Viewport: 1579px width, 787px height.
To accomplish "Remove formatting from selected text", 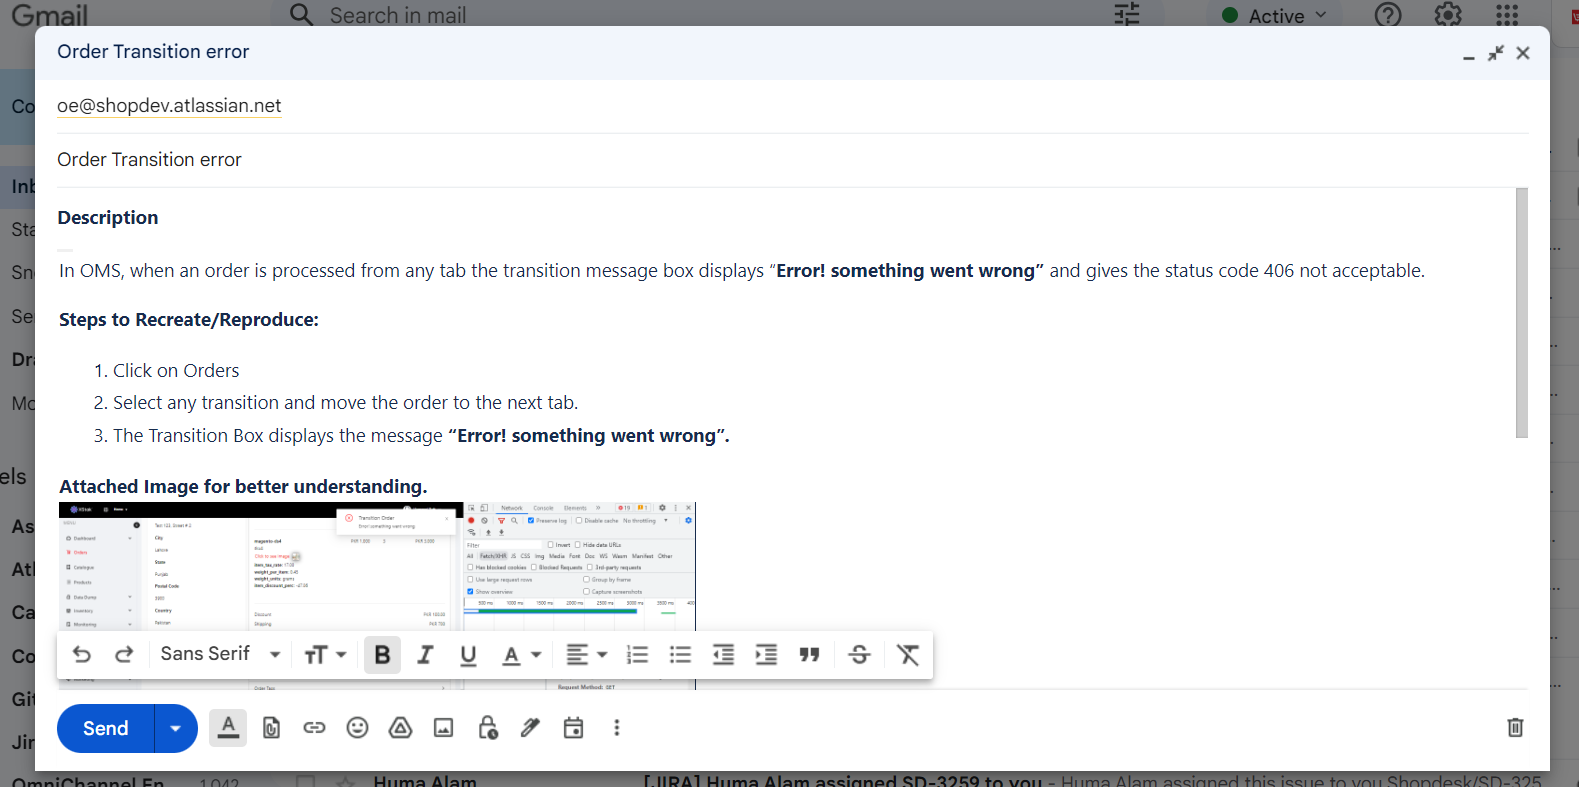I will click(907, 654).
